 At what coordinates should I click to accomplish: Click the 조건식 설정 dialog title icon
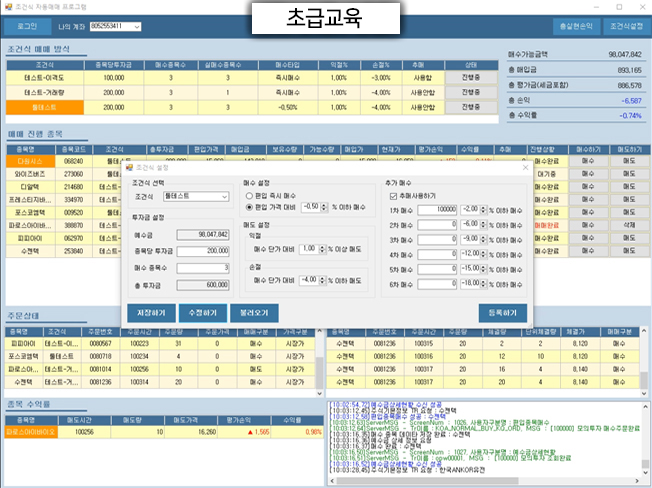click(129, 168)
